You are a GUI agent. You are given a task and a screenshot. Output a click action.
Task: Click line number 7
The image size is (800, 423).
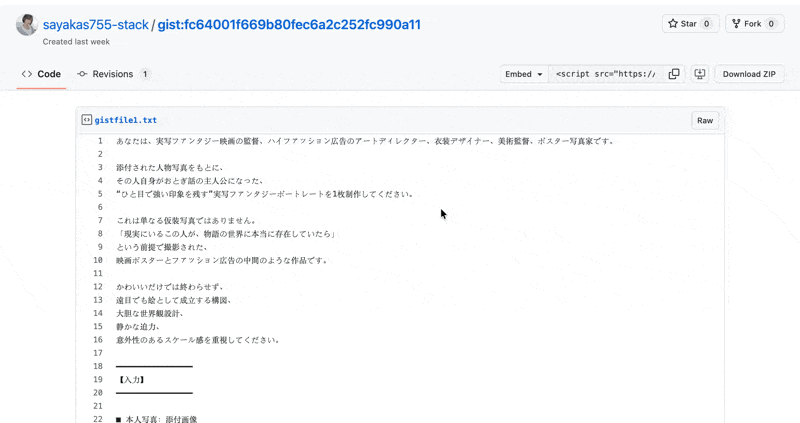100,220
